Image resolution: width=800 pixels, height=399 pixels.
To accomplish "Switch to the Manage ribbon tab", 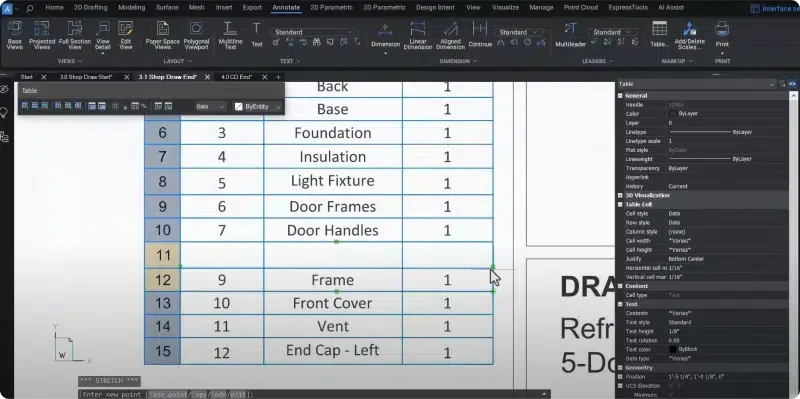I will (x=541, y=8).
